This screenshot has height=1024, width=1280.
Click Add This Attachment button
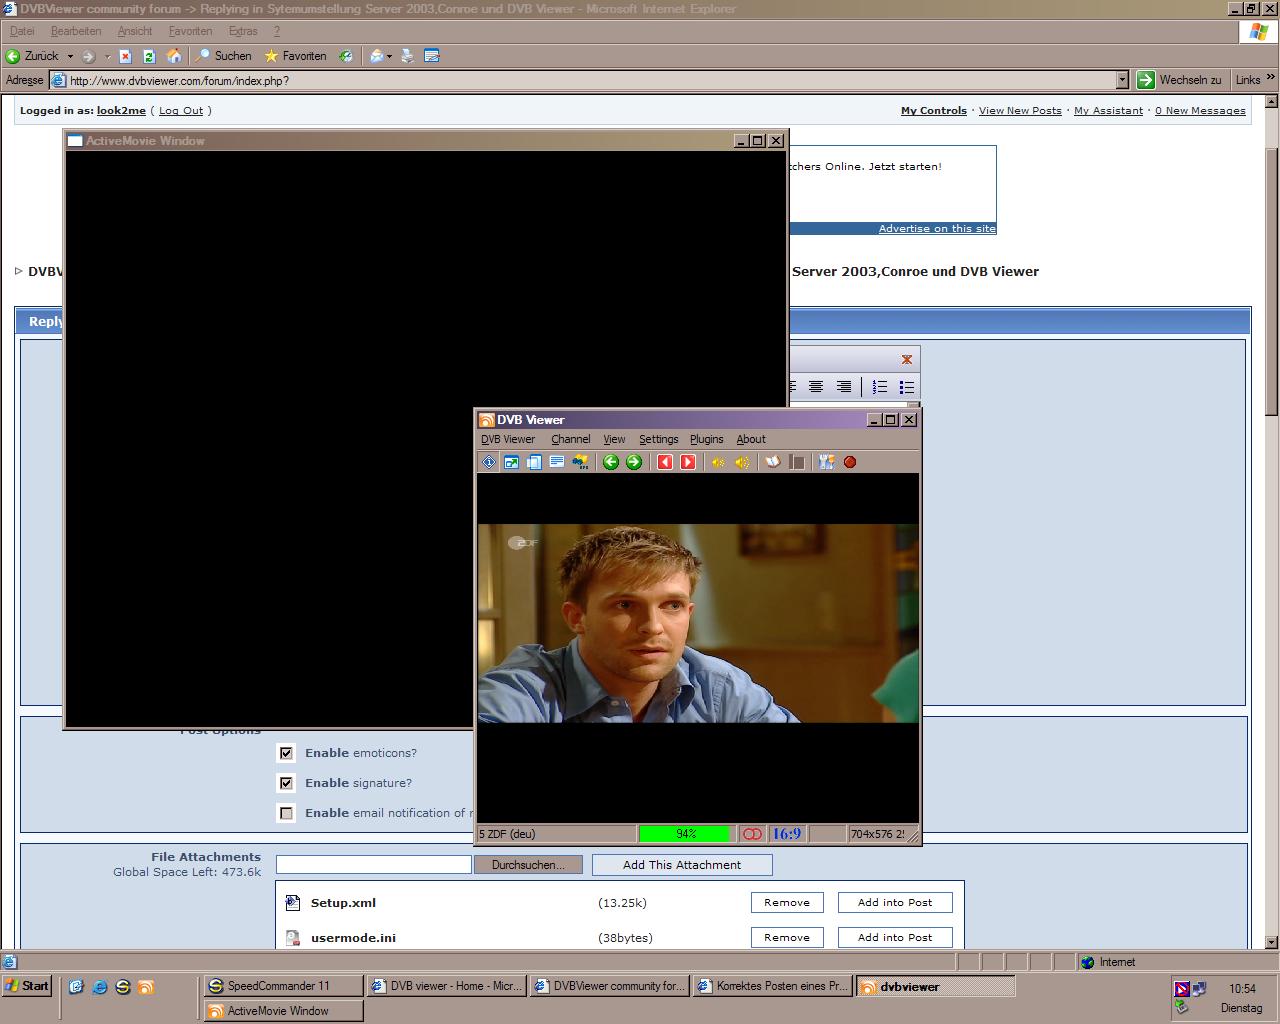(682, 865)
